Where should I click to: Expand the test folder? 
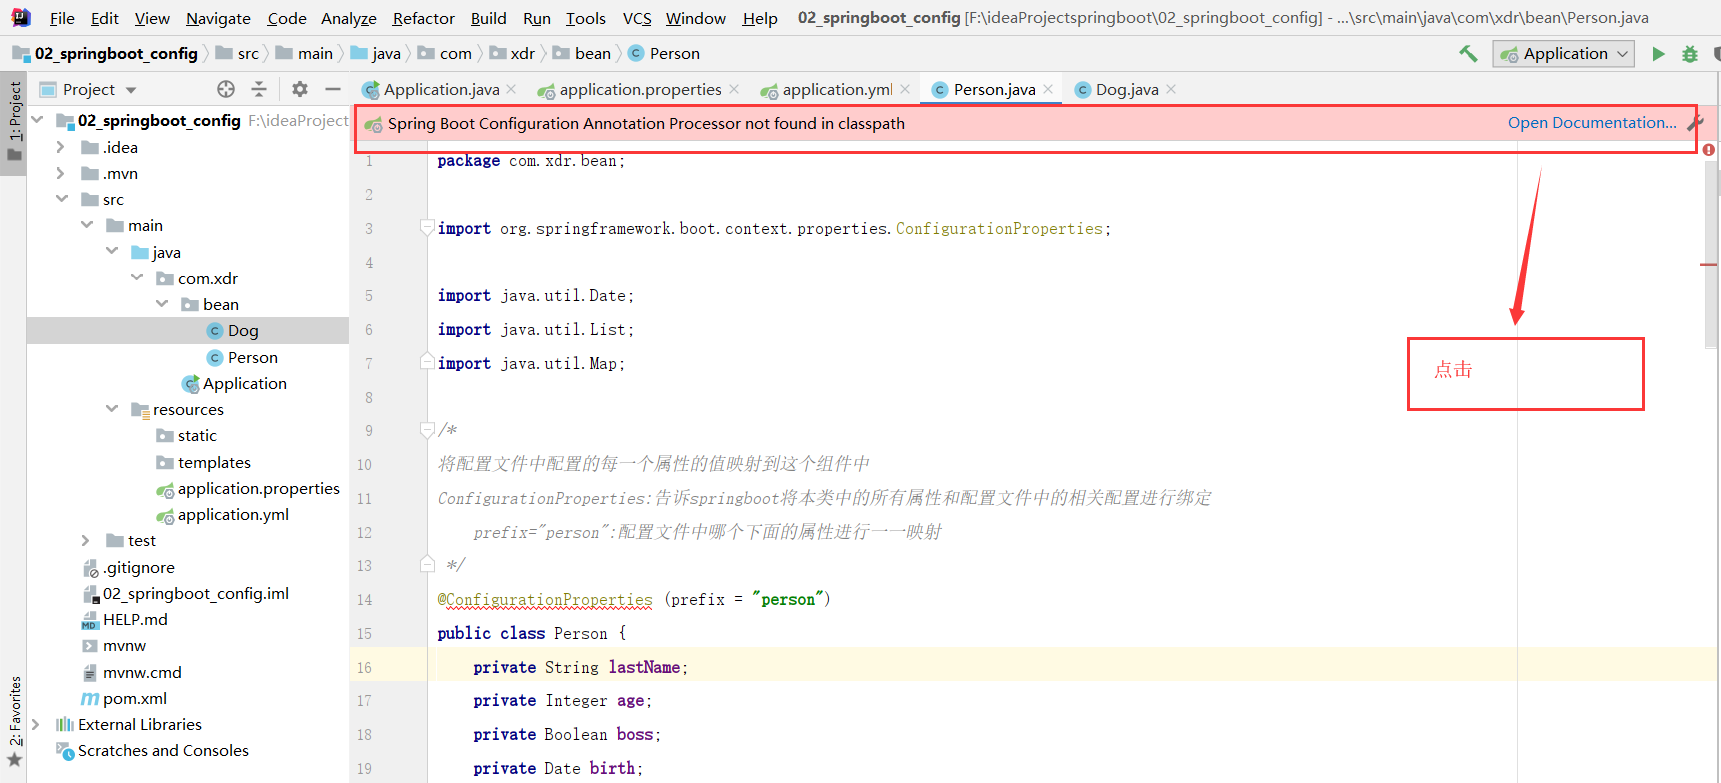tap(86, 540)
